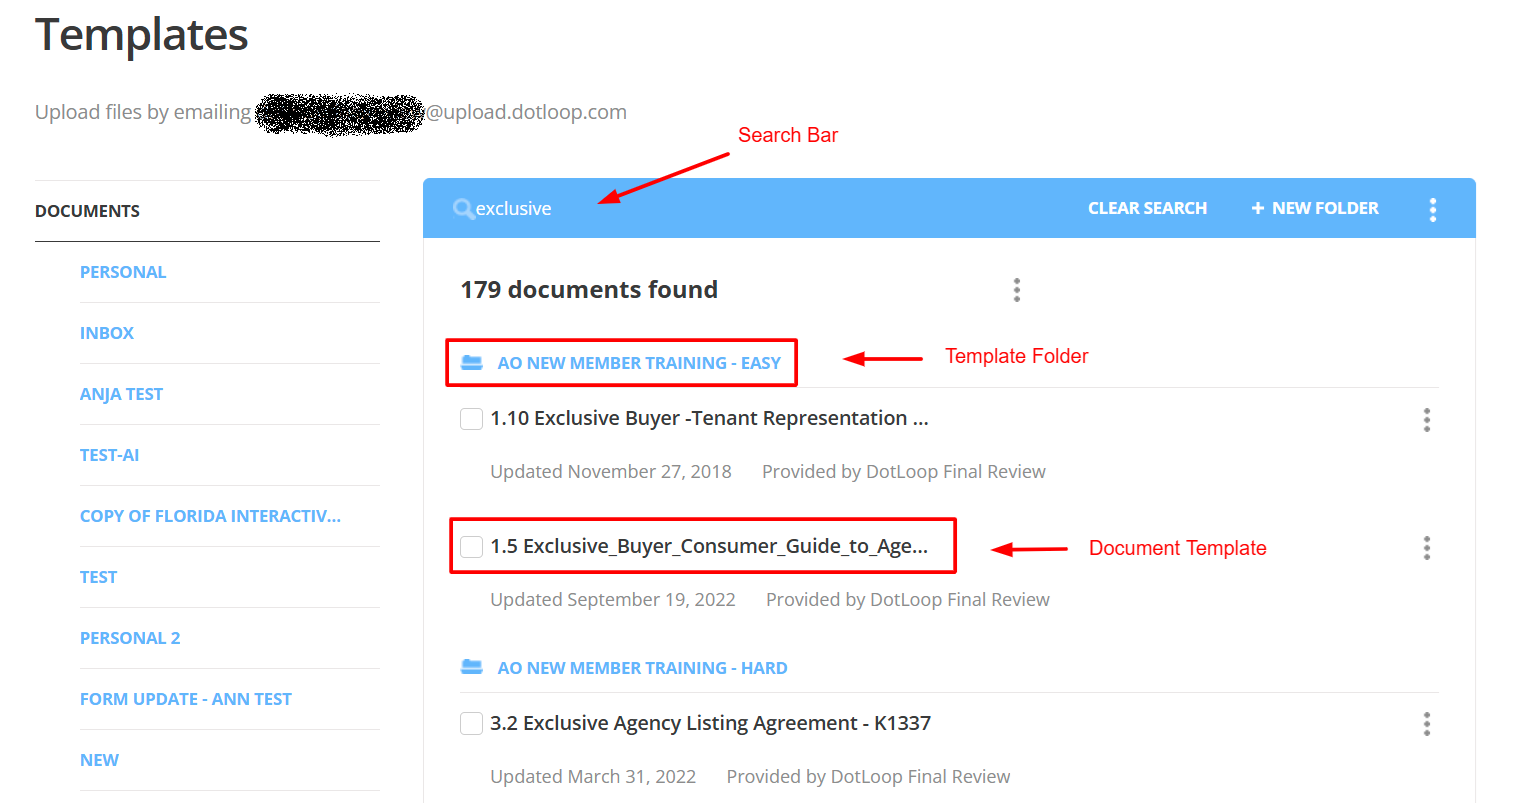The image size is (1515, 803).
Task: Open the three-dot menu for 1.10 Exclusive Buyer document
Action: coord(1426,420)
